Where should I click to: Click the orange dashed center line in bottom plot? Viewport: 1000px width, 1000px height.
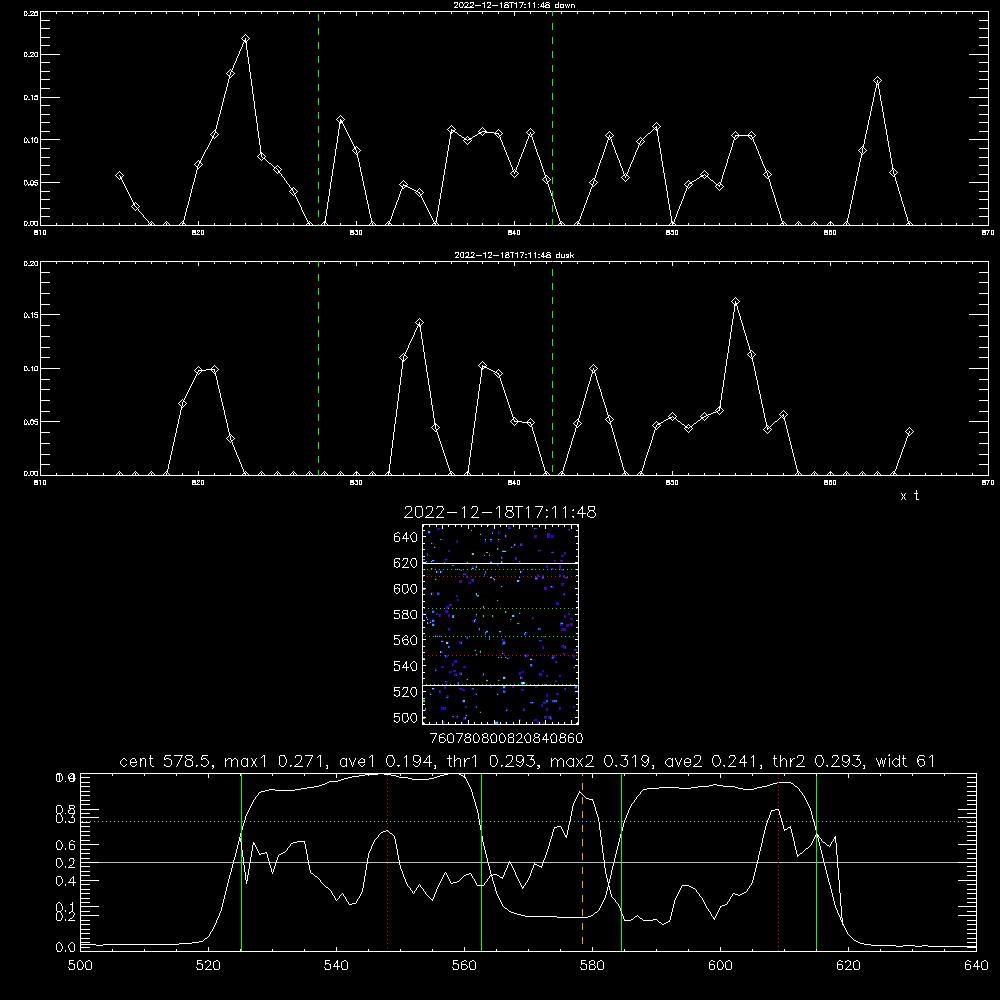point(582,861)
